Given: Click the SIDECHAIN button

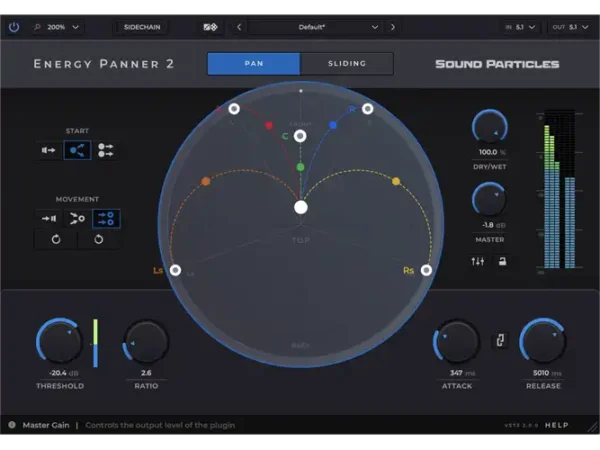Looking at the screenshot, I should pyautogui.click(x=142, y=27).
